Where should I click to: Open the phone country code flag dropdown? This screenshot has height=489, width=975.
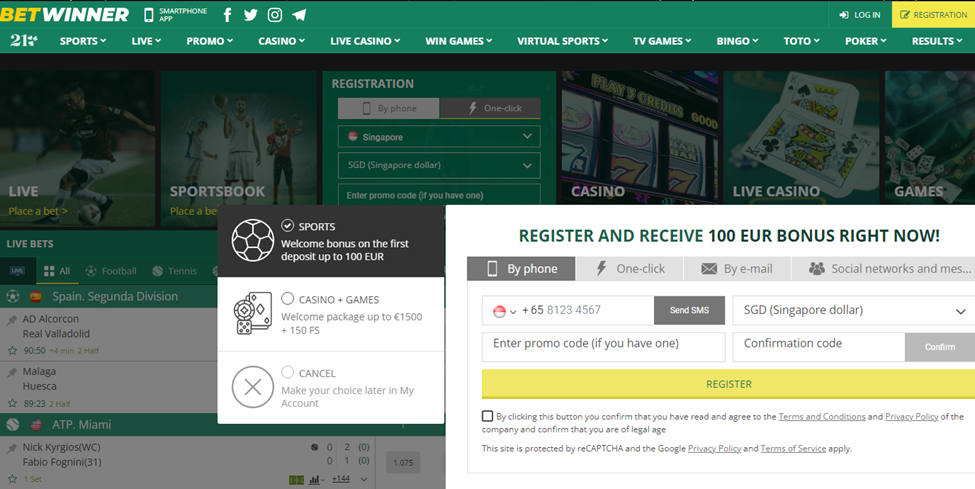coord(504,310)
